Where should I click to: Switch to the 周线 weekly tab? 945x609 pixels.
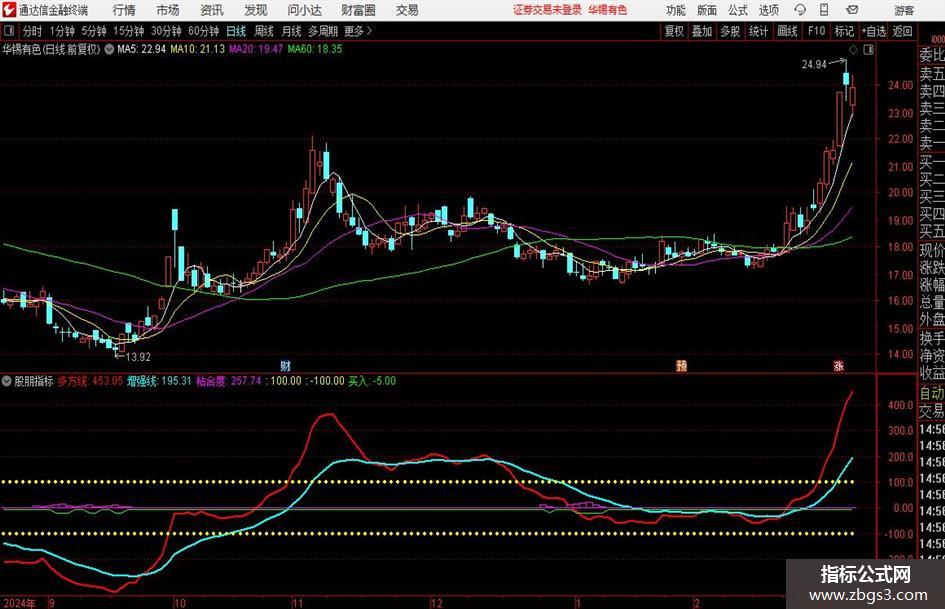263,31
